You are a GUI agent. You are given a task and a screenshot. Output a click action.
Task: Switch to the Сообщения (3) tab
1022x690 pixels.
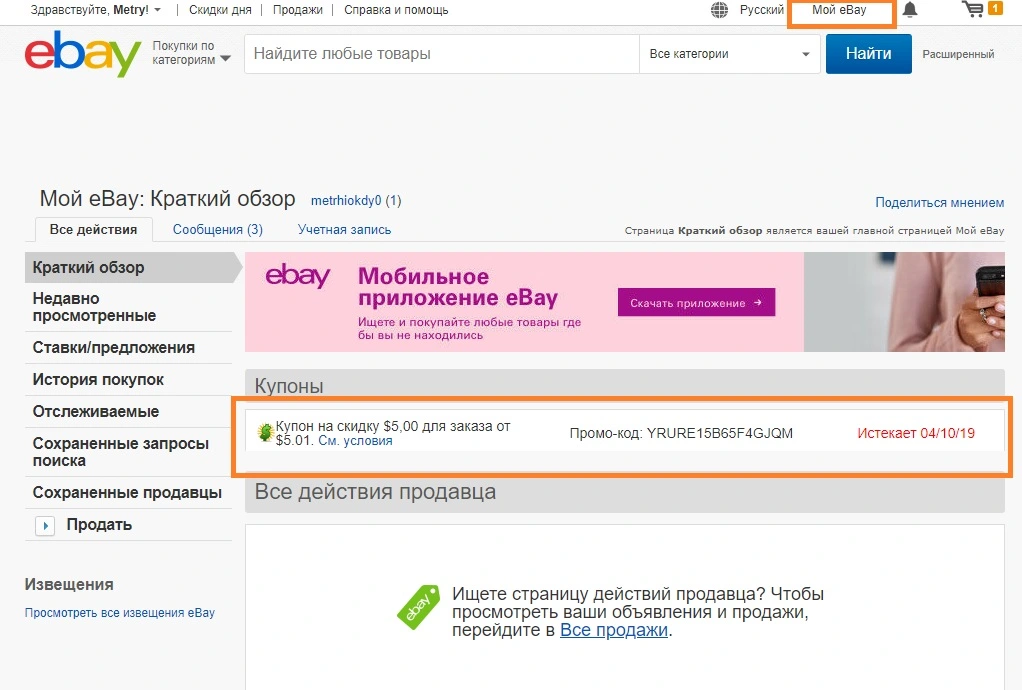point(218,229)
